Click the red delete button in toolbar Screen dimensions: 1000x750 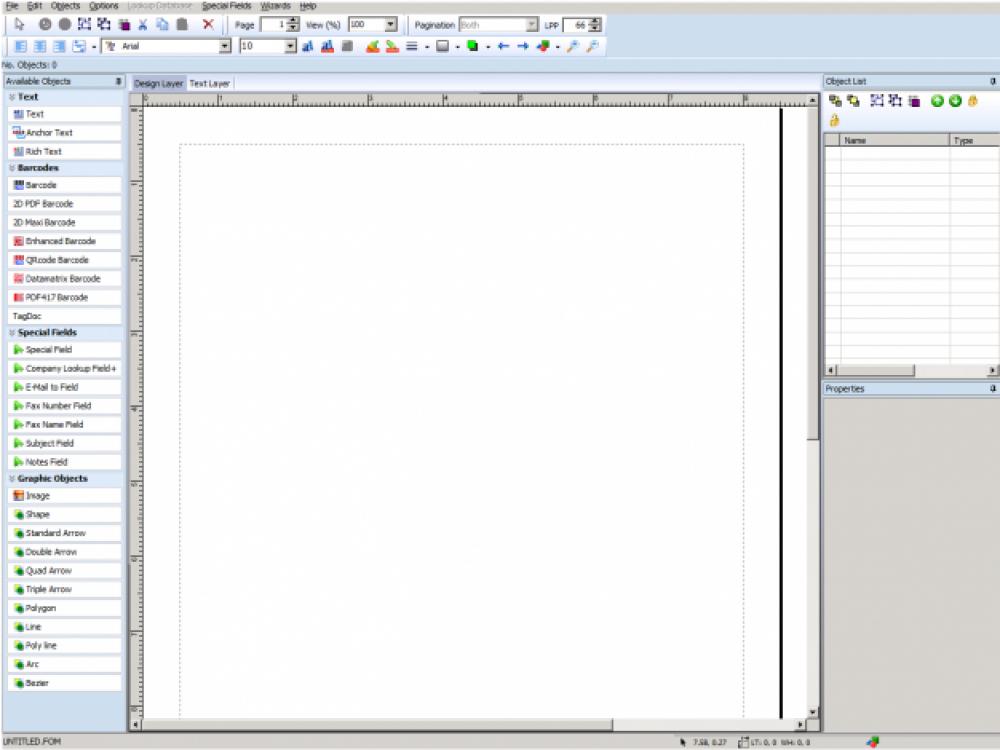click(209, 25)
